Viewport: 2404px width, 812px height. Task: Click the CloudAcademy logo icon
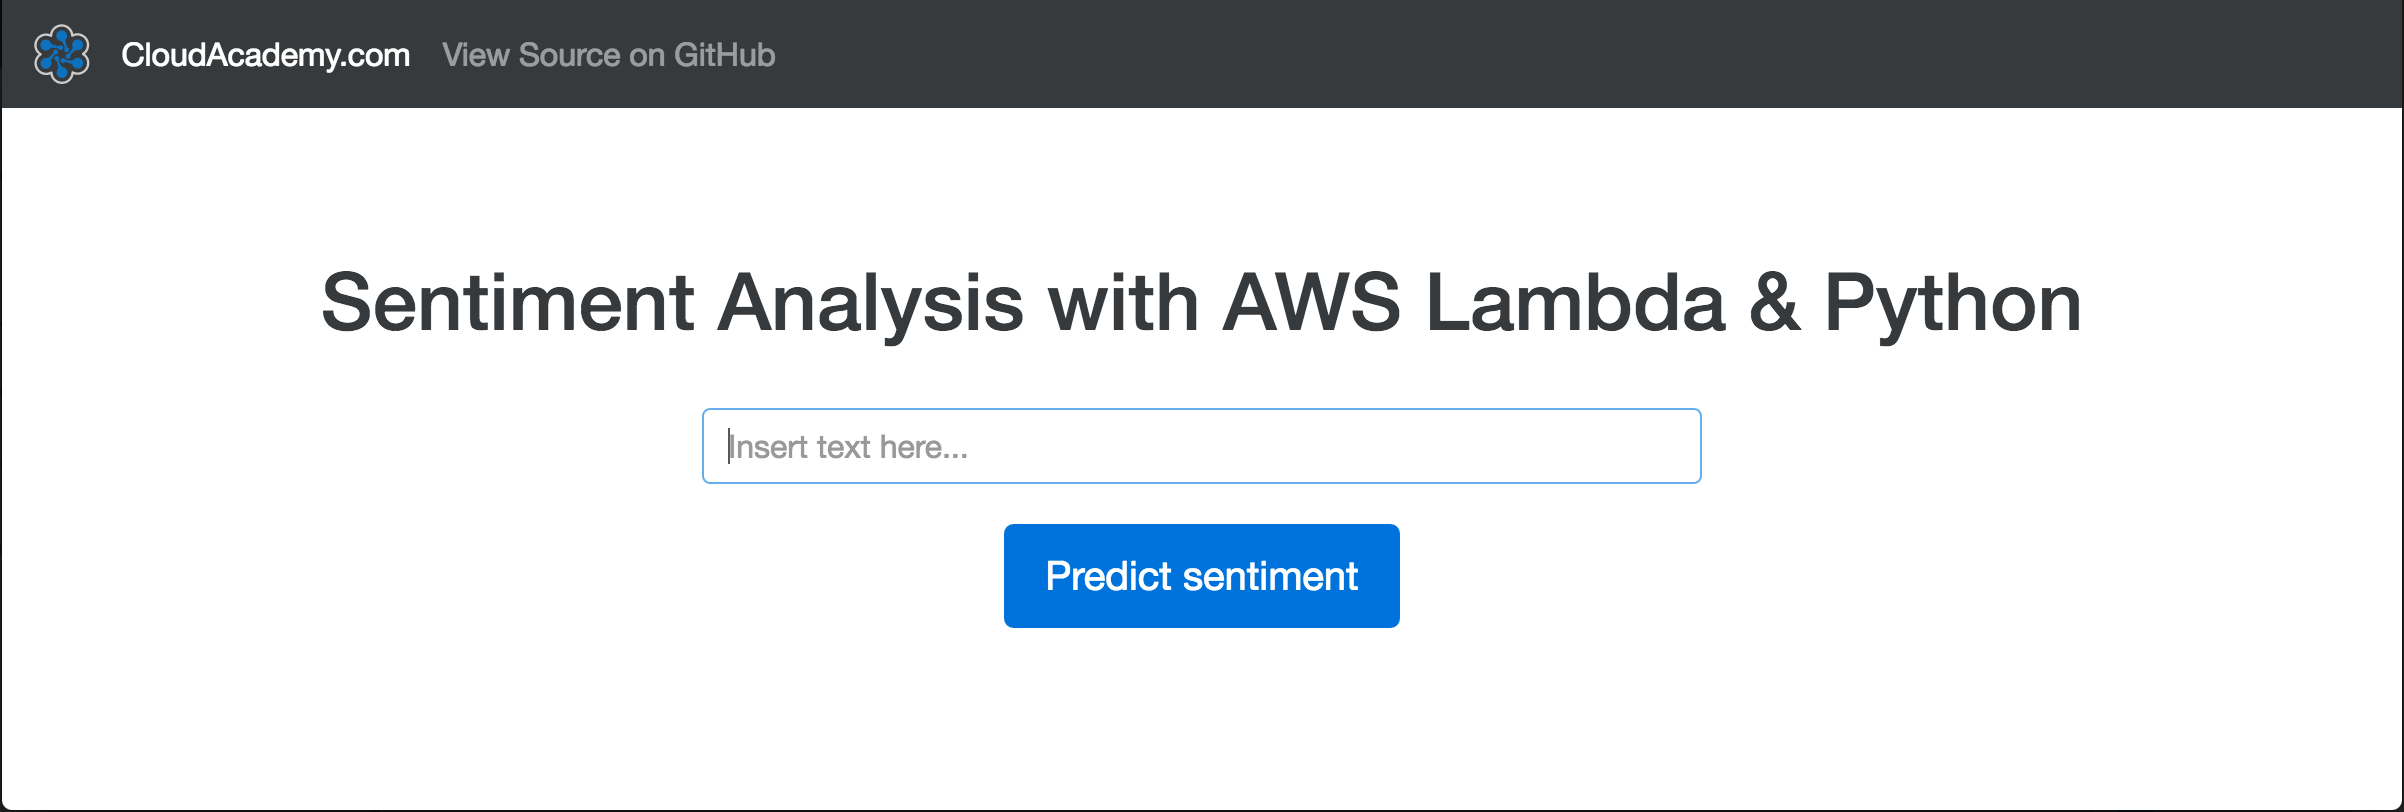click(x=61, y=54)
